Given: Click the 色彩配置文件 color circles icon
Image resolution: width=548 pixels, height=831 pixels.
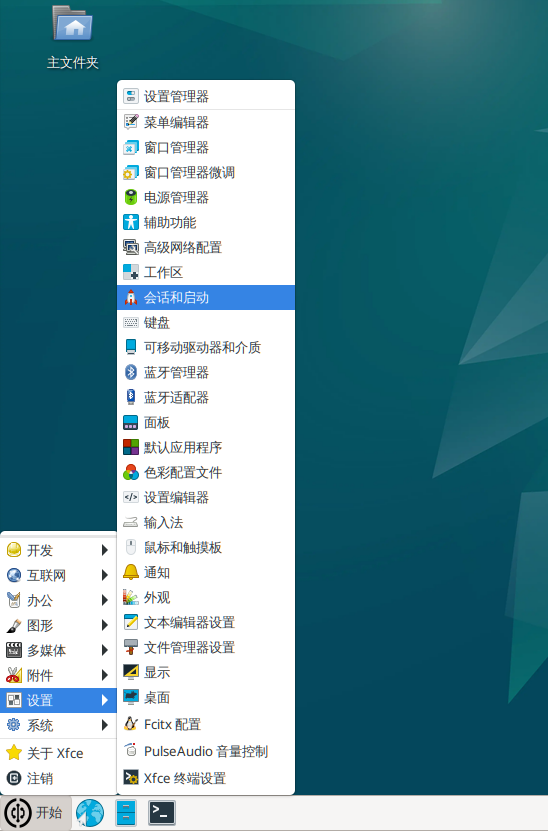Looking at the screenshot, I should click(130, 472).
